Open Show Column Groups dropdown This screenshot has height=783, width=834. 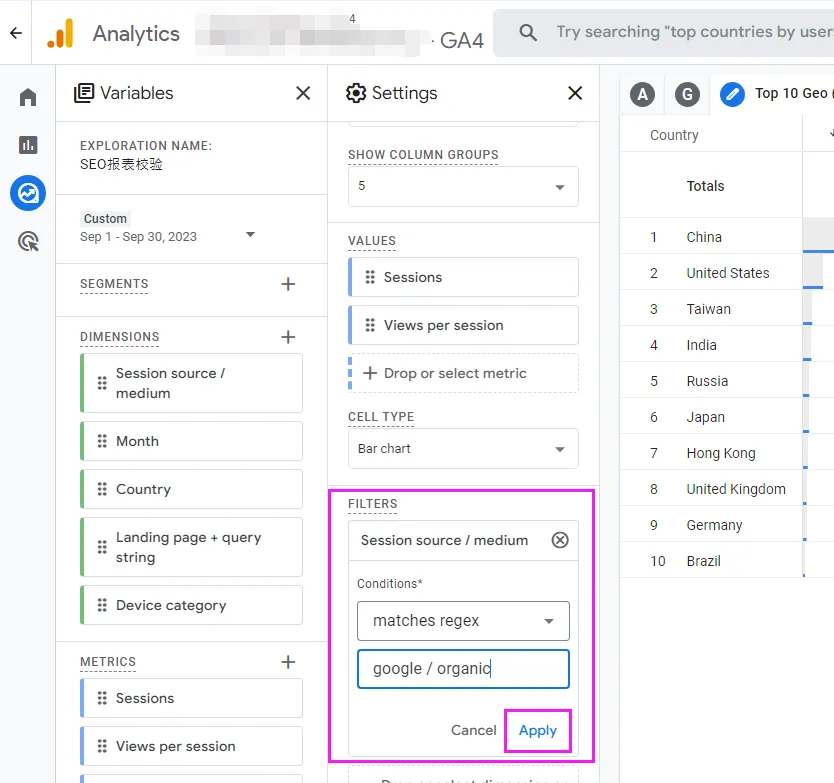(x=463, y=186)
